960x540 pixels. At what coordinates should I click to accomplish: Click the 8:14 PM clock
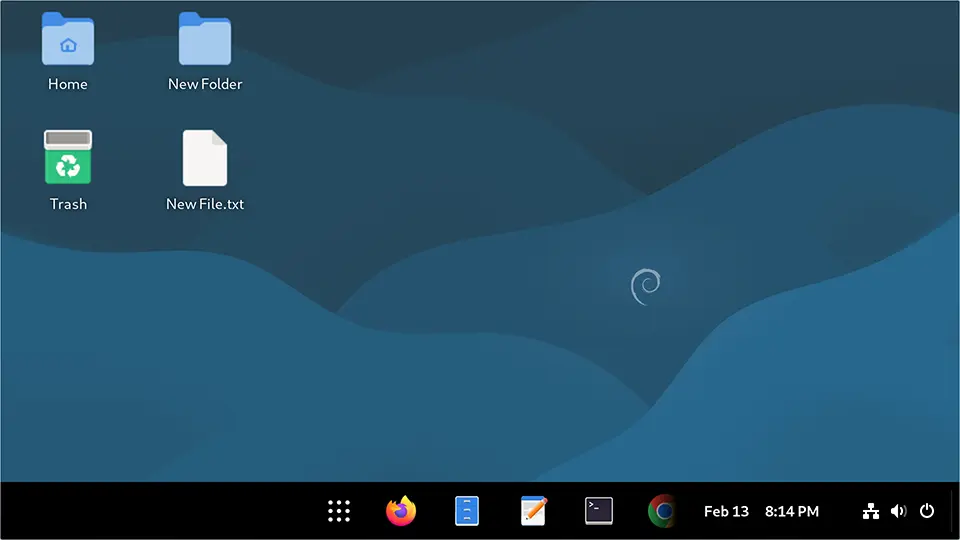[x=792, y=511]
